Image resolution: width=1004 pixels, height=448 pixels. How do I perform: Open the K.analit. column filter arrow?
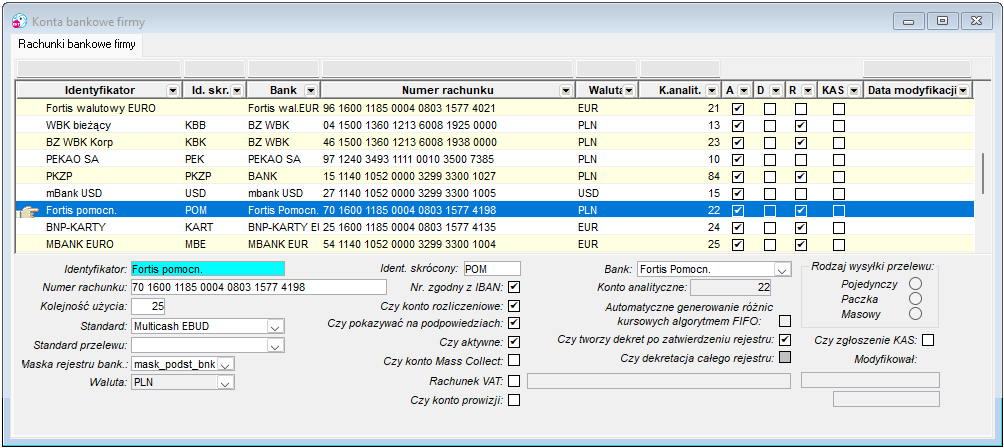point(712,90)
